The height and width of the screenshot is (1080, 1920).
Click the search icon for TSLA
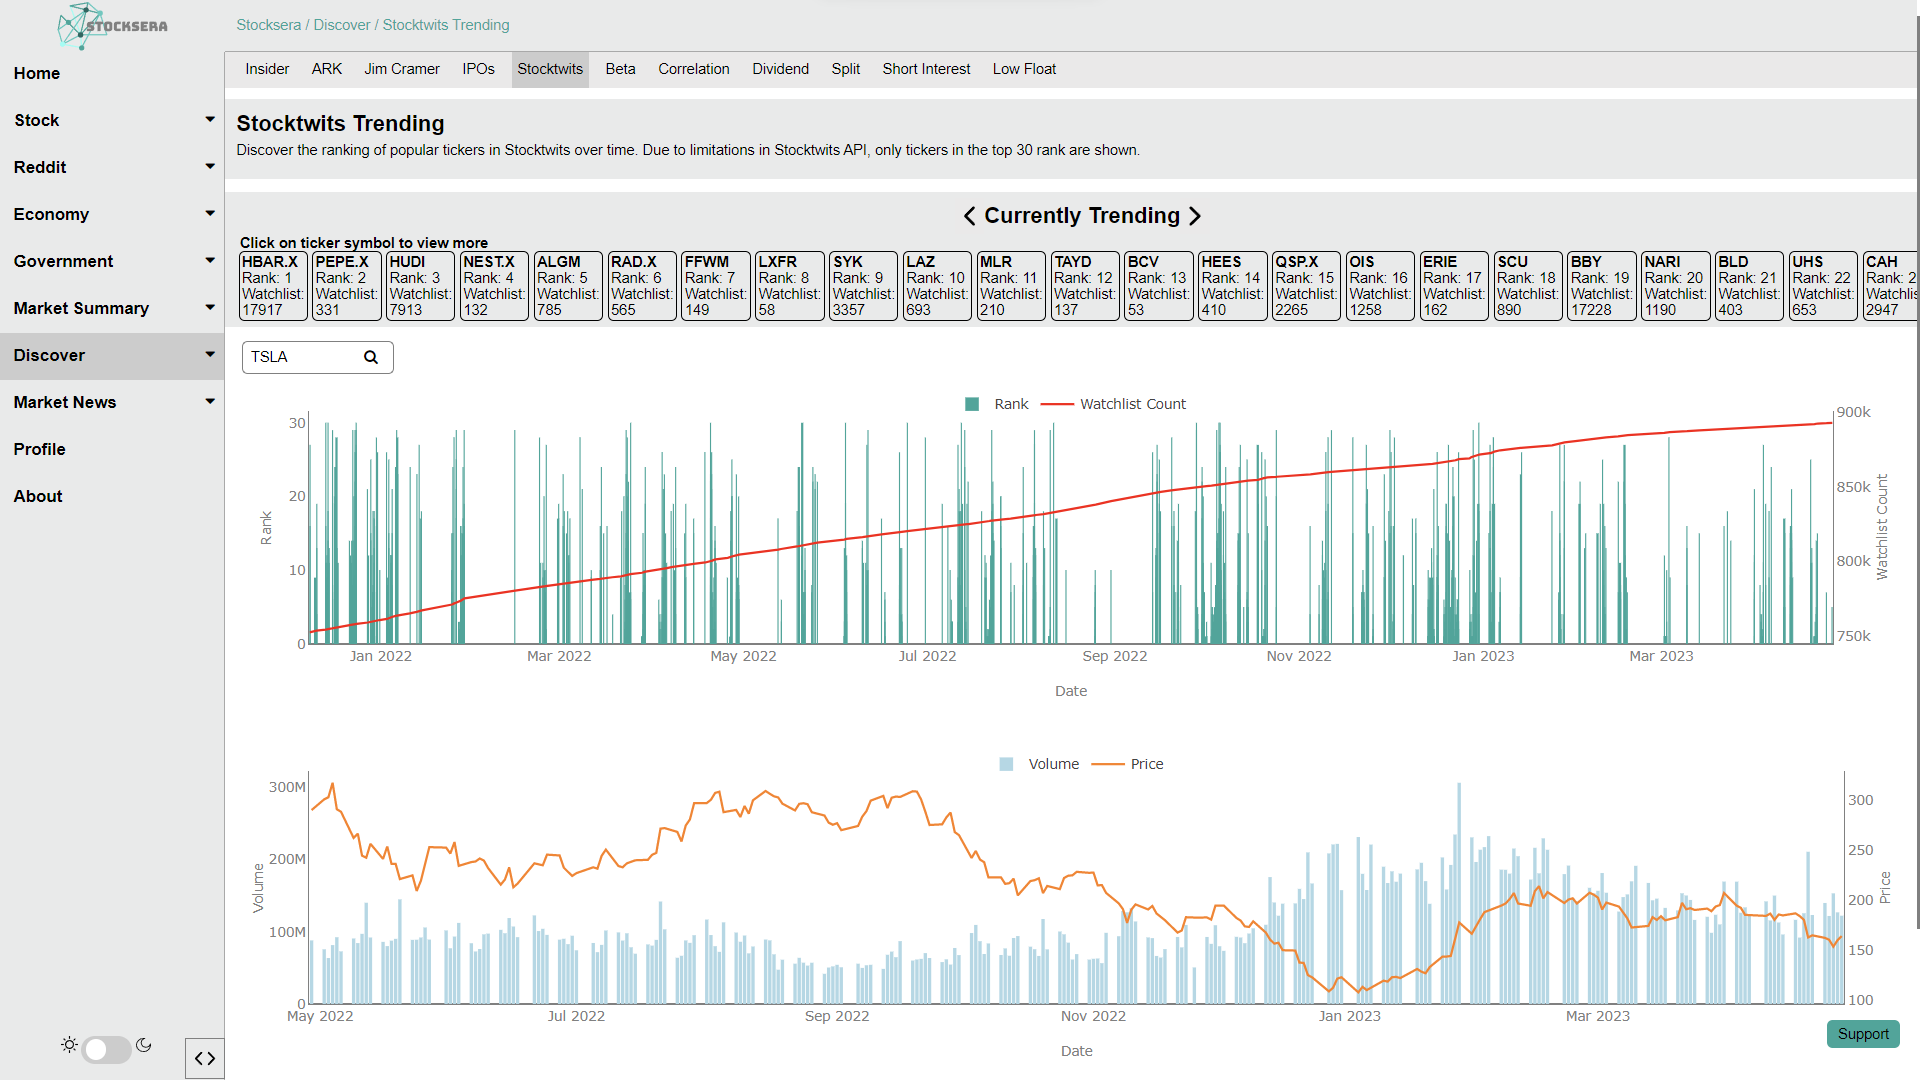tap(372, 356)
